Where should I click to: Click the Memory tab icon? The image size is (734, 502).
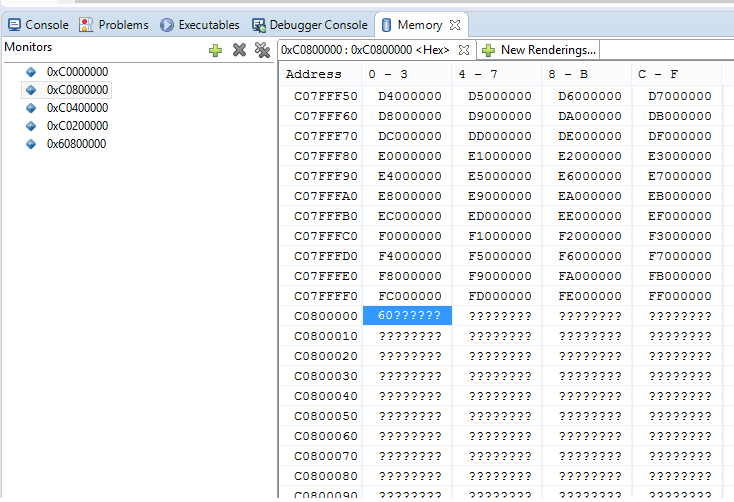[x=386, y=25]
